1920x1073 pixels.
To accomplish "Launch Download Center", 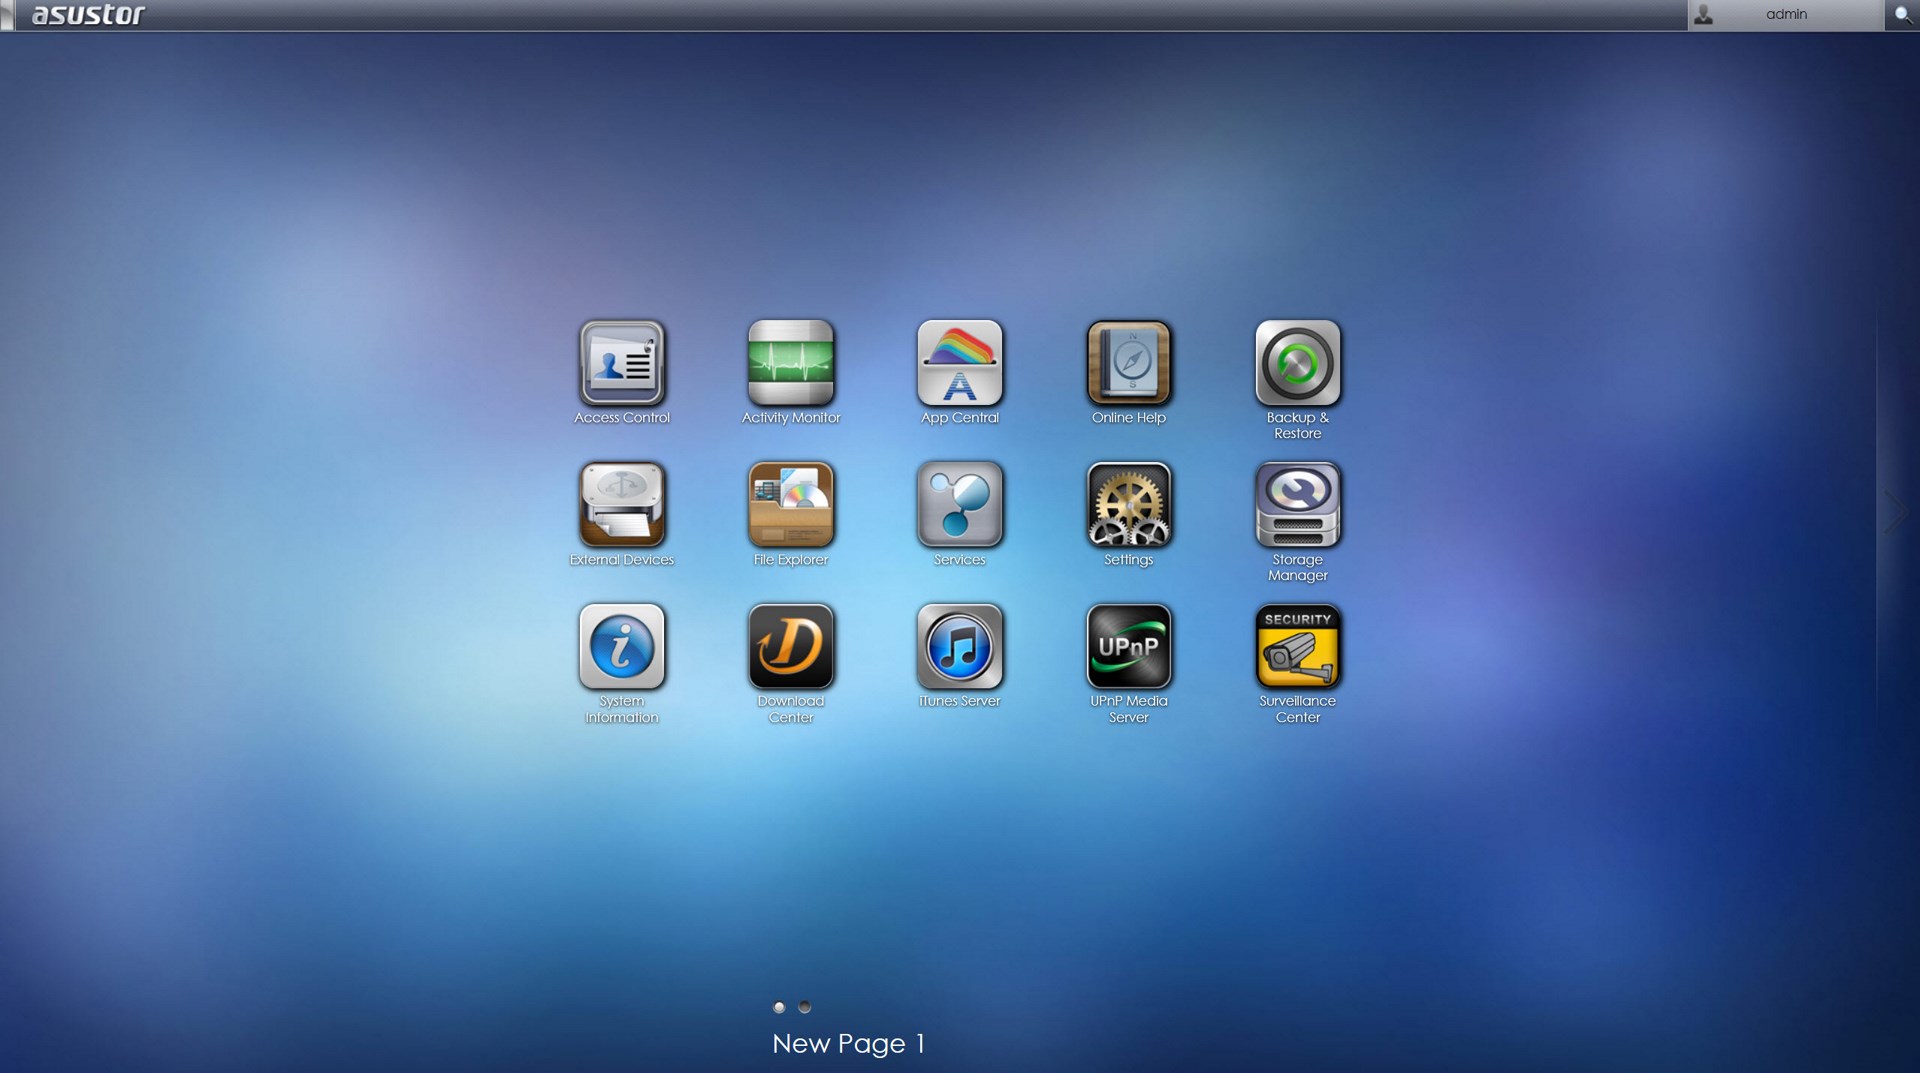I will click(x=790, y=646).
